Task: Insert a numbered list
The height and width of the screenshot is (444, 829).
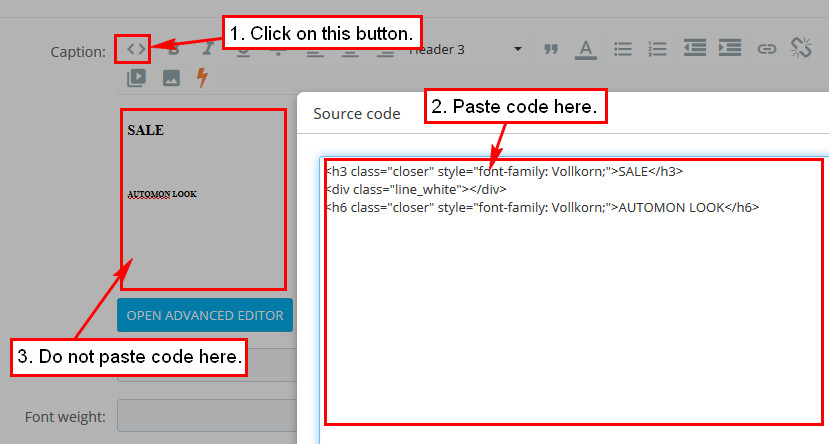Action: click(657, 48)
